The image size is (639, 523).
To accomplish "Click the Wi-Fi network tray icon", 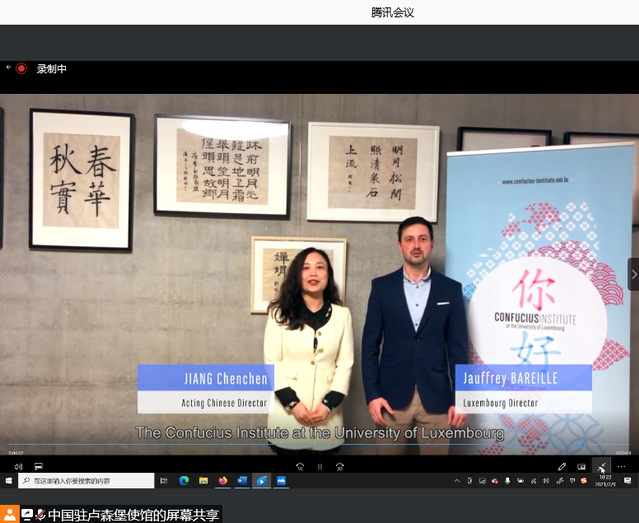I will 533,481.
